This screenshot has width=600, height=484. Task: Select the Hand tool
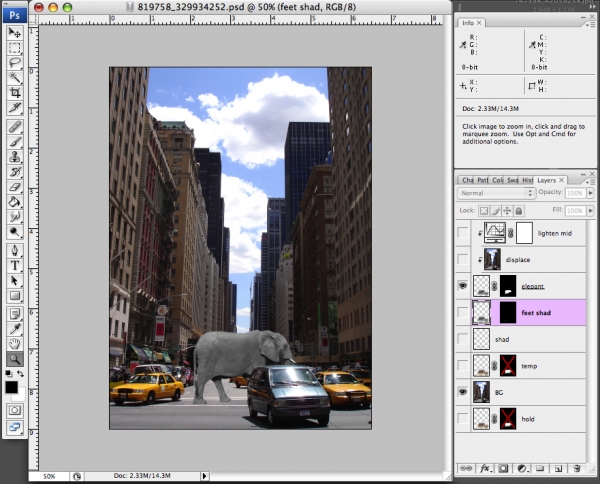pyautogui.click(x=15, y=344)
